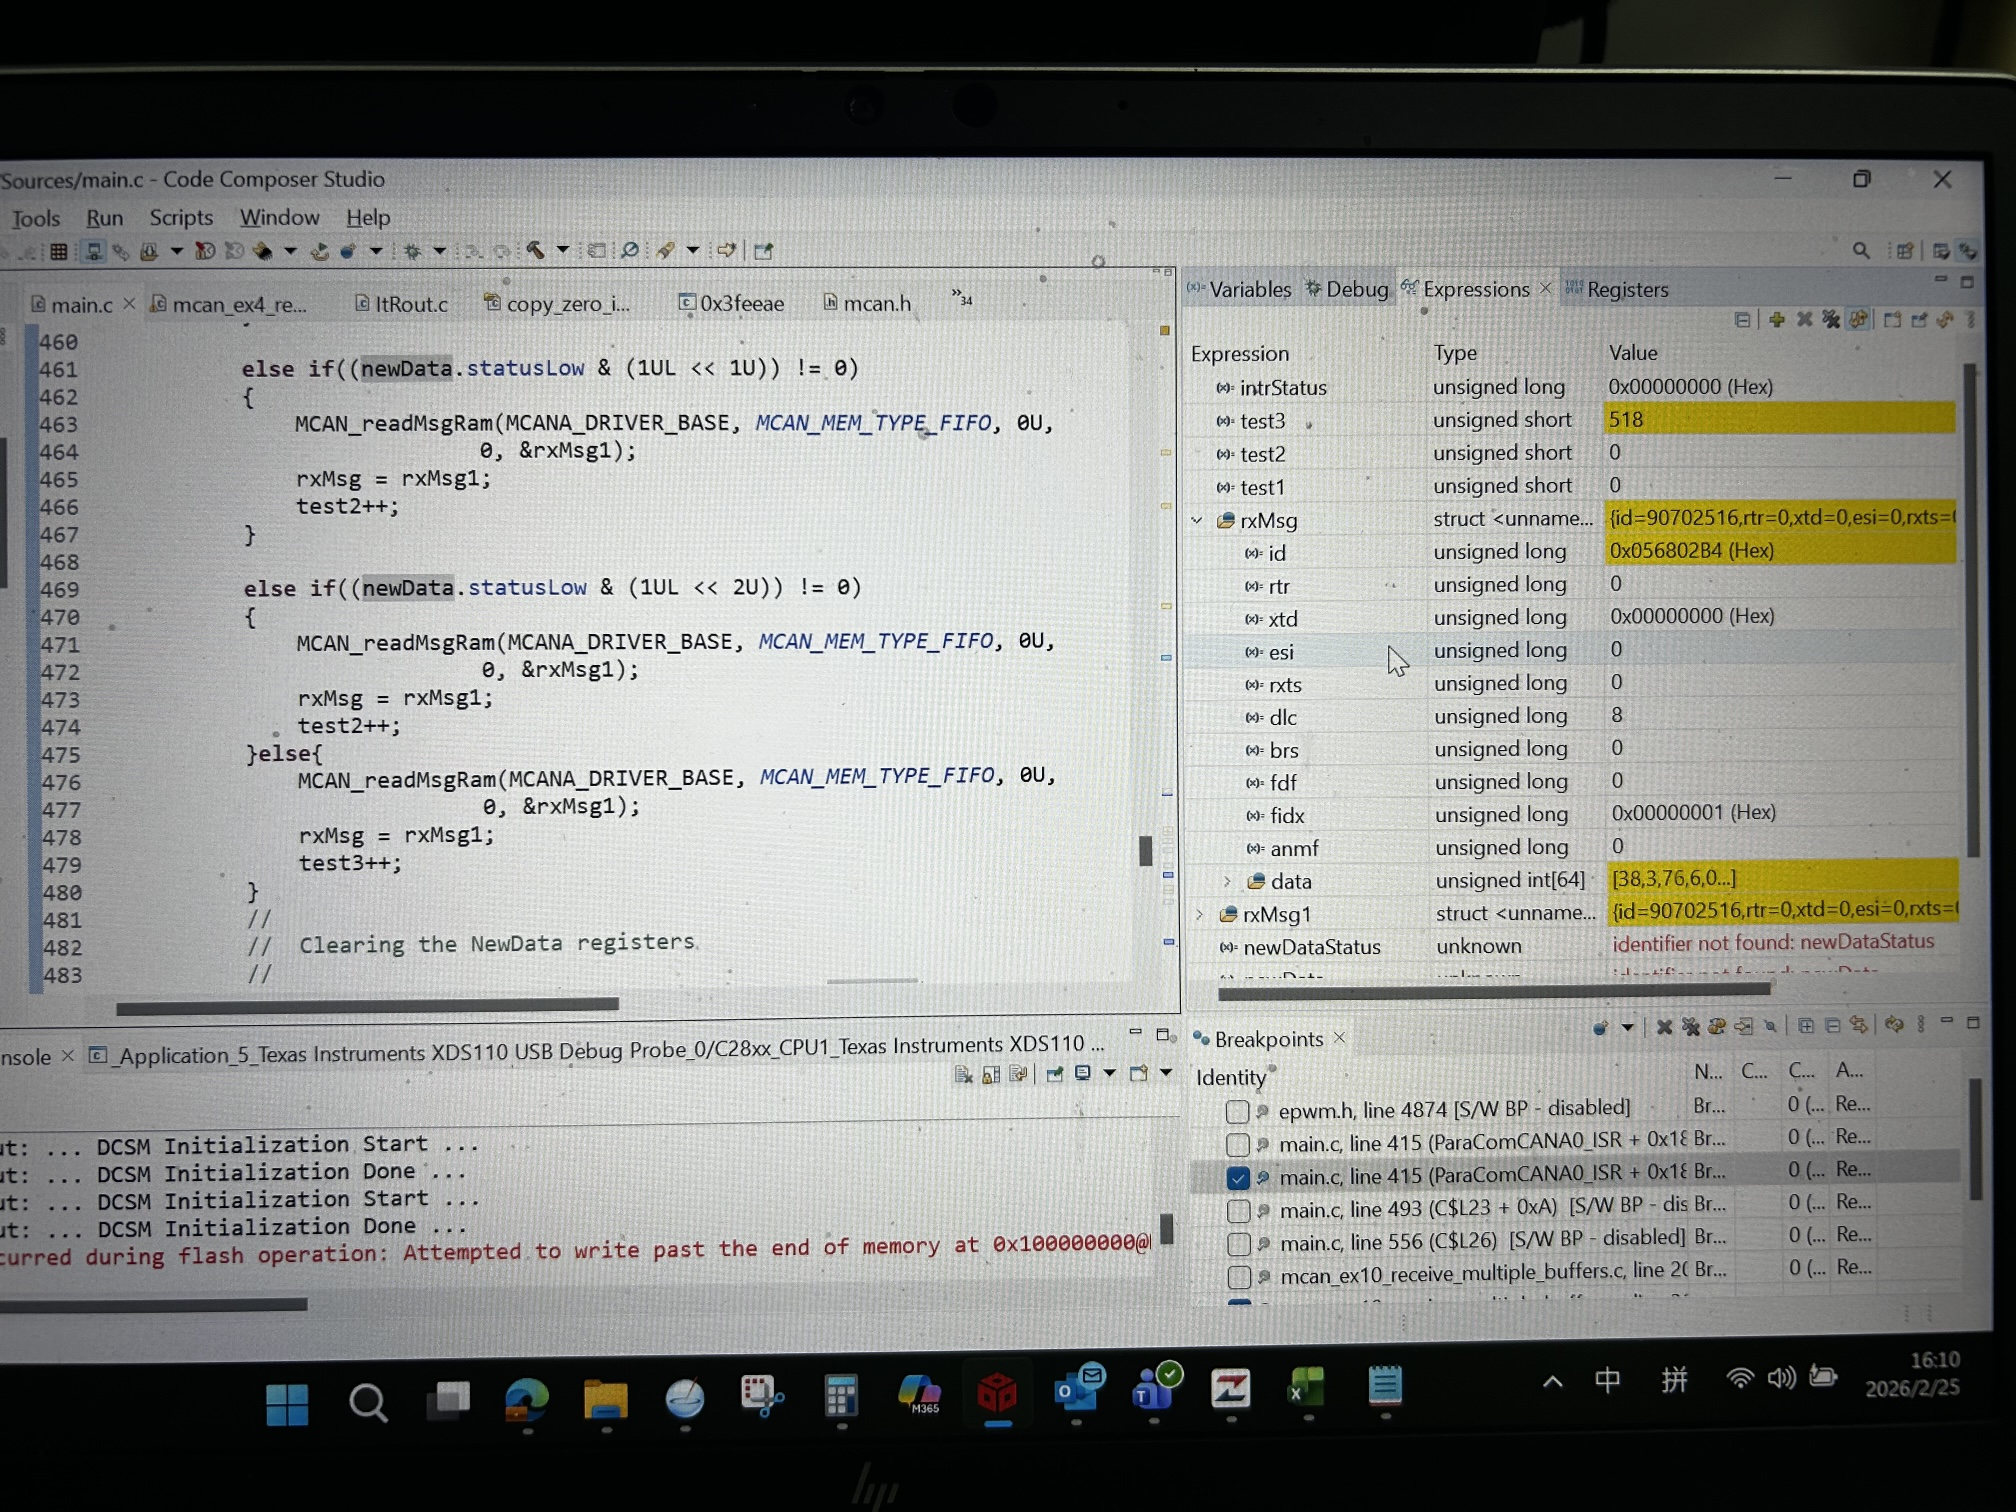2016x1512 pixels.
Task: Click the editor horizontal scrollbar
Action: (x=367, y=1005)
